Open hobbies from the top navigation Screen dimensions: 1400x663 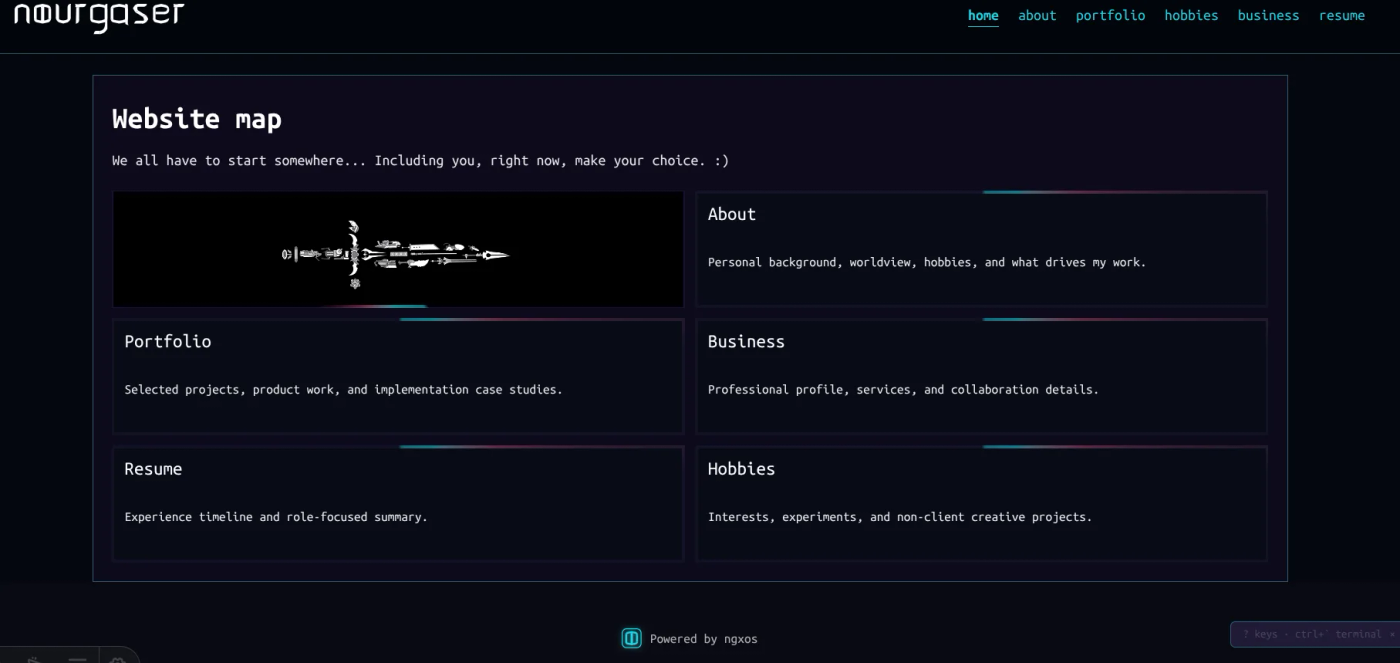(1191, 15)
